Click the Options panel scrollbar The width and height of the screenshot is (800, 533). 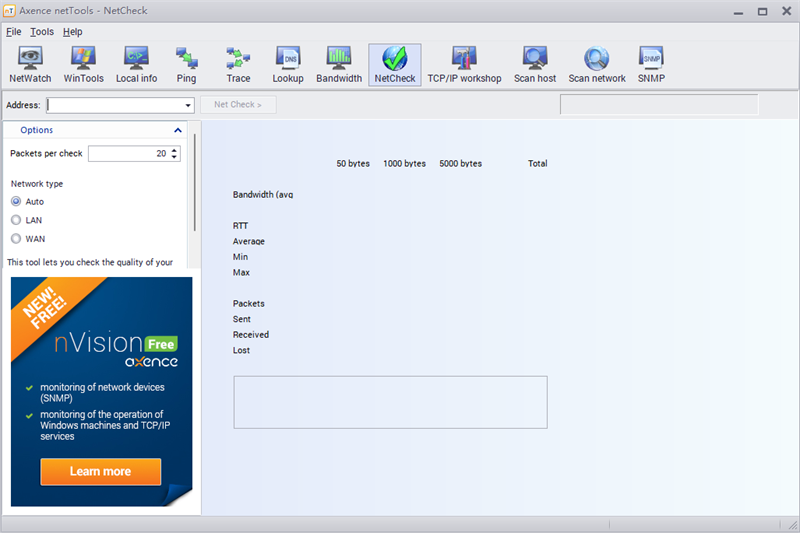194,183
